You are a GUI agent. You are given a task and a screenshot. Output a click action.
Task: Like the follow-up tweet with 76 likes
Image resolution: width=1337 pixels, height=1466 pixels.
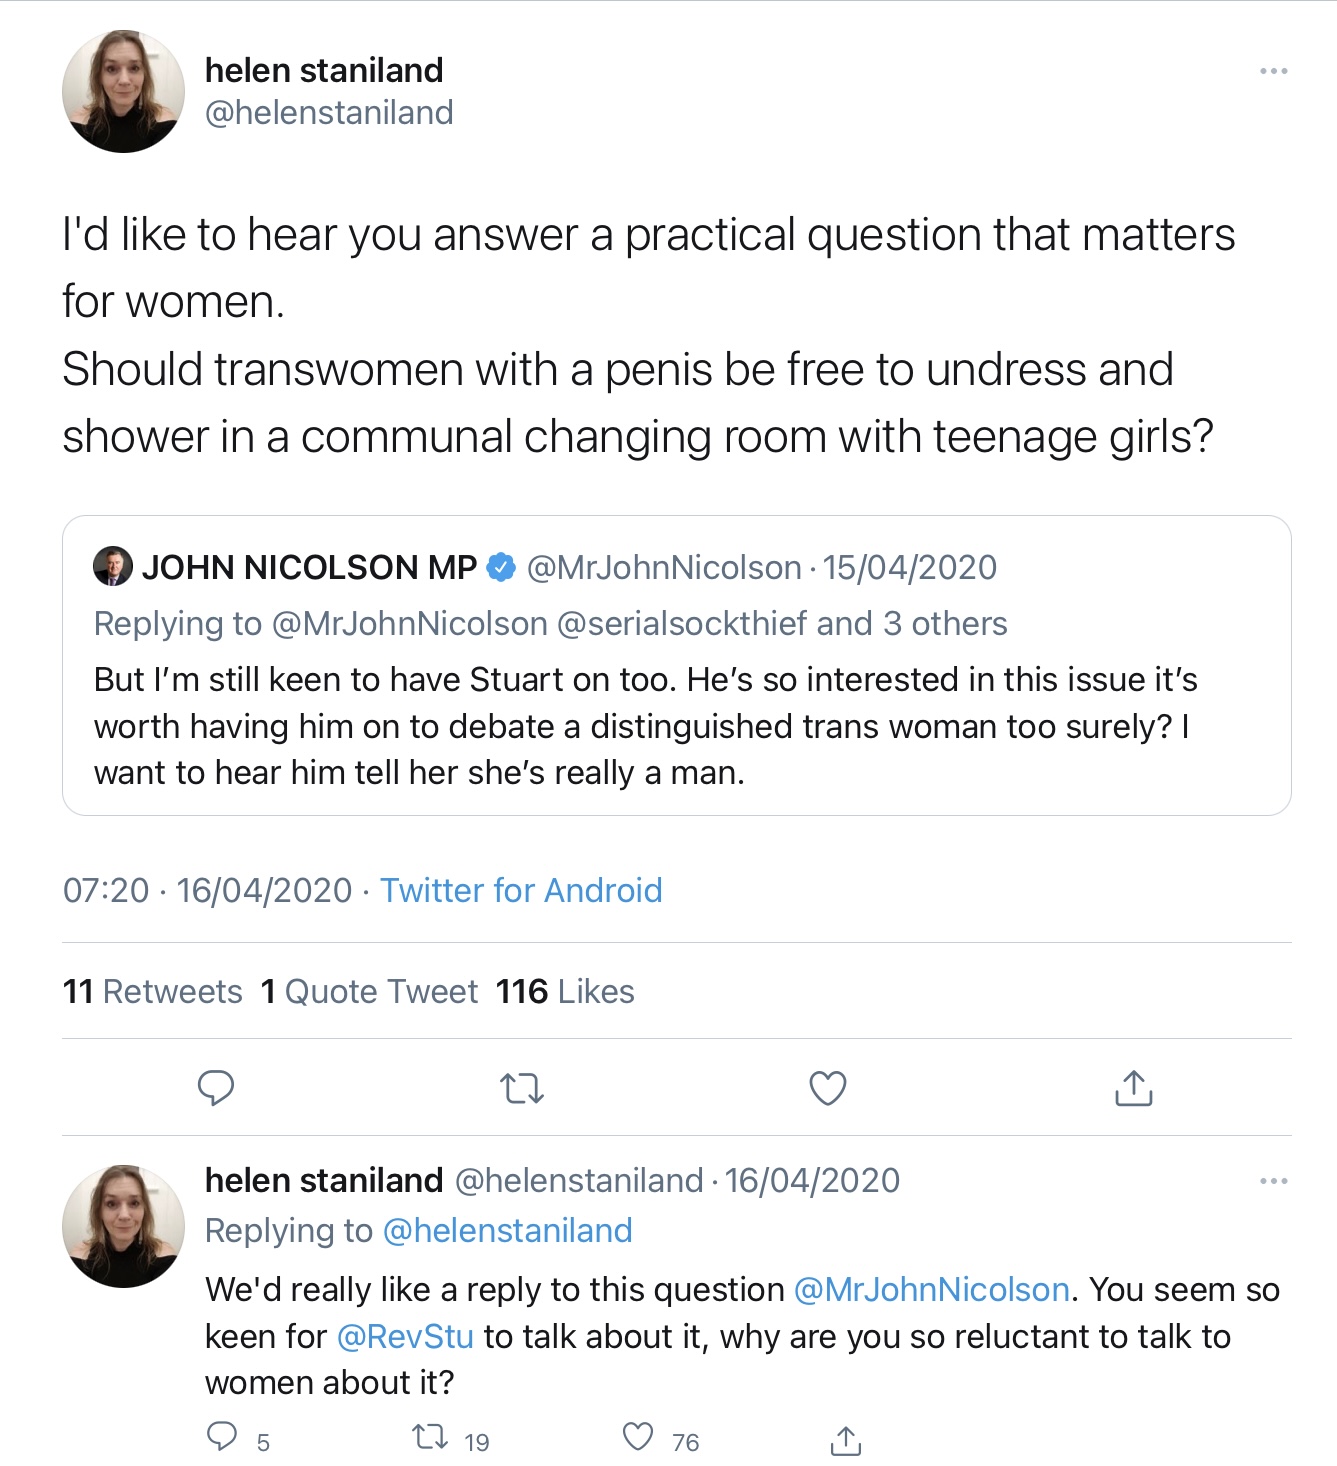[x=638, y=1438]
